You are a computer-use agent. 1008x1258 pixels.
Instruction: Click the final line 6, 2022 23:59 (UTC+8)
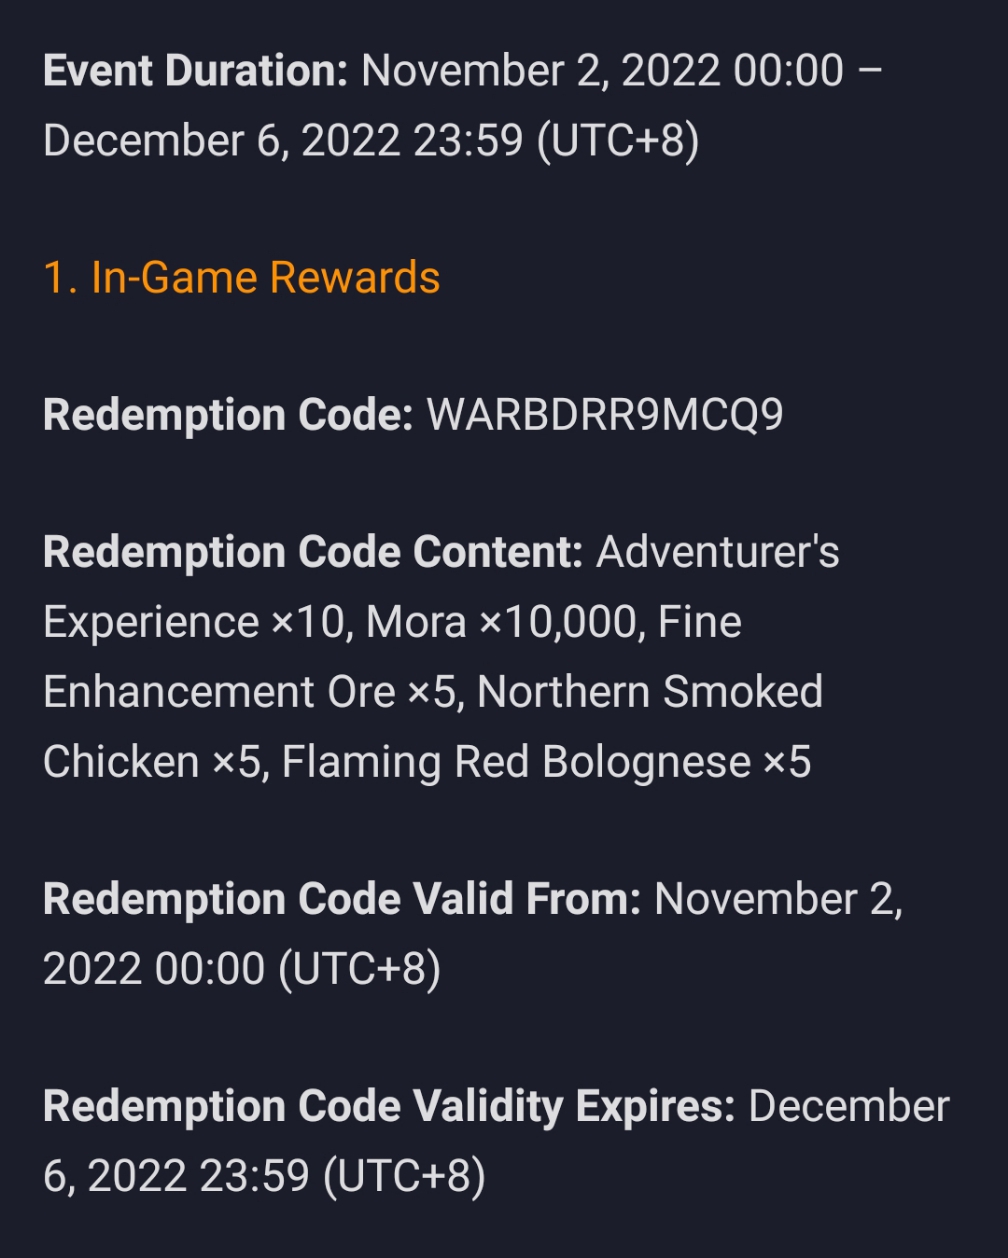point(264,1176)
